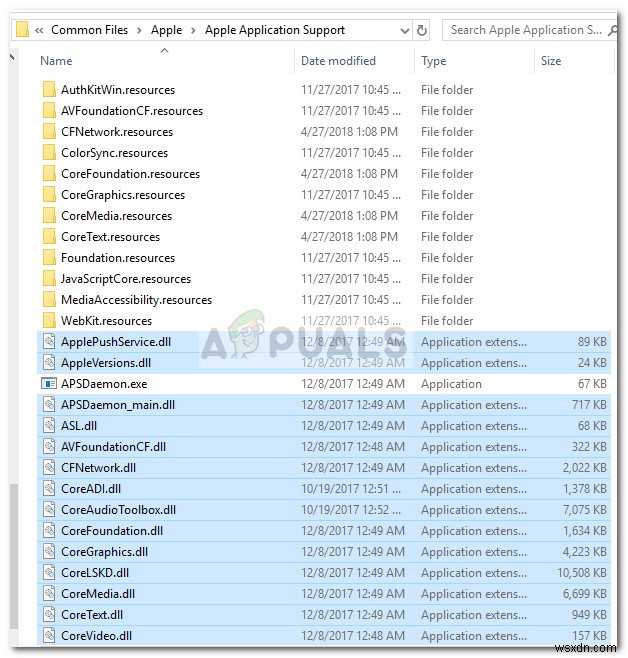Sort by Type column header
628x658 pixels.
(433, 61)
